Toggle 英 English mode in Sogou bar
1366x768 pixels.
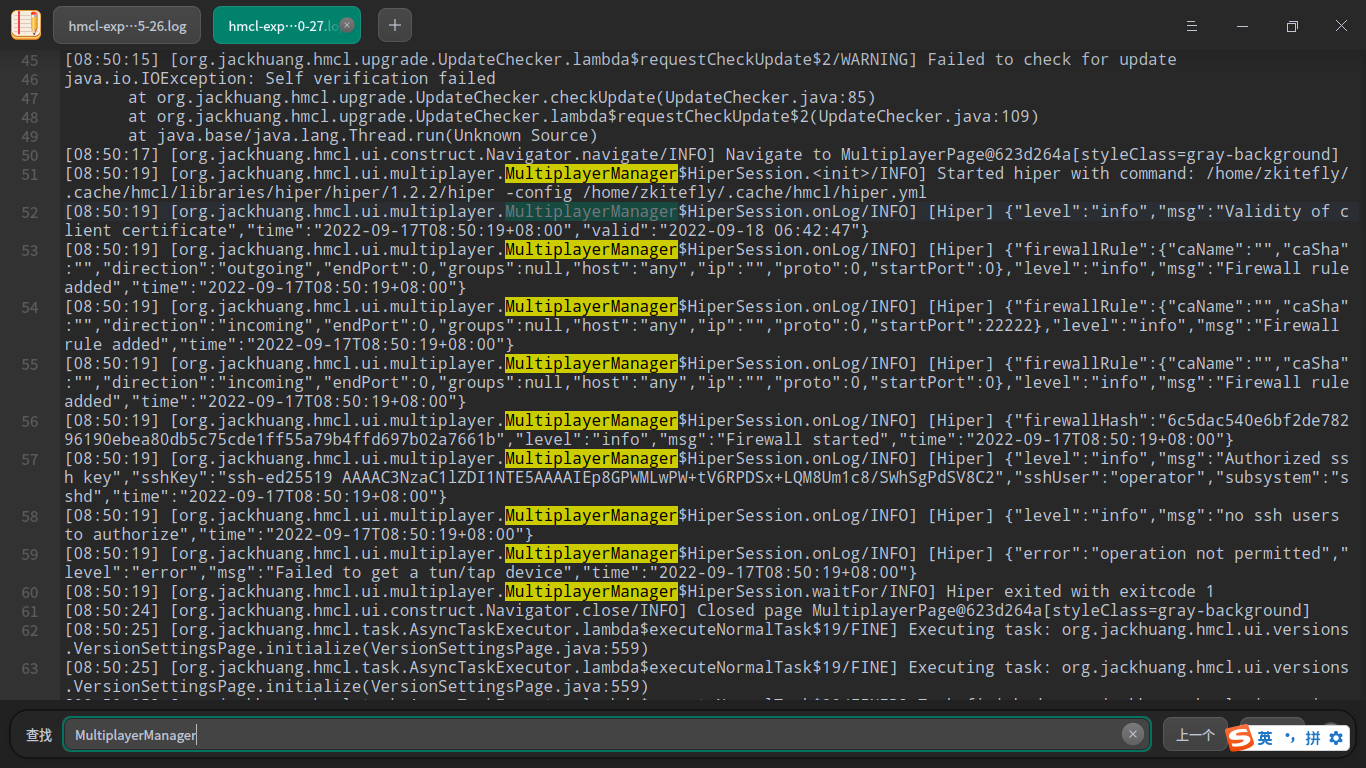pos(1265,738)
